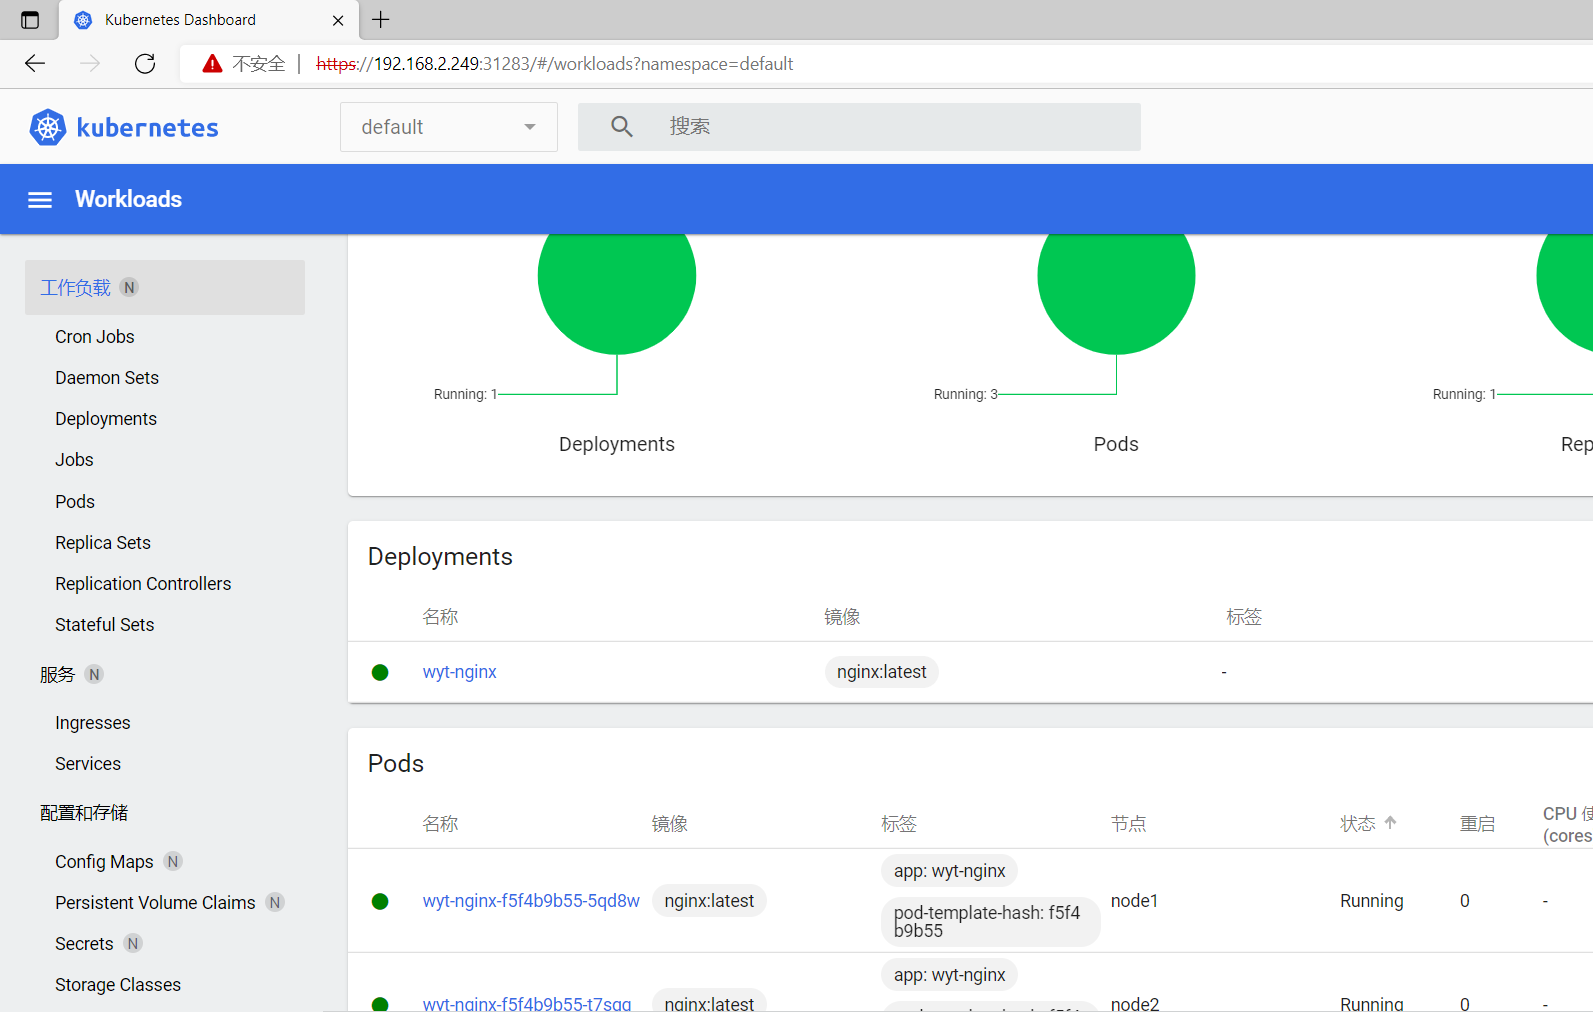Image resolution: width=1593 pixels, height=1012 pixels.
Task: Click the insecure connection warning icon
Action: click(x=212, y=64)
